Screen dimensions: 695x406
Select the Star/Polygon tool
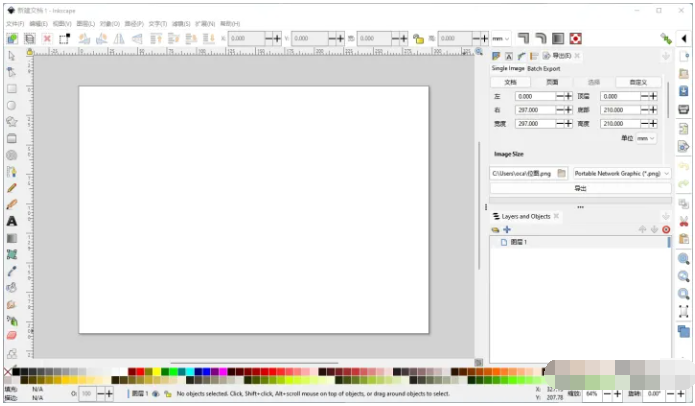coord(12,121)
